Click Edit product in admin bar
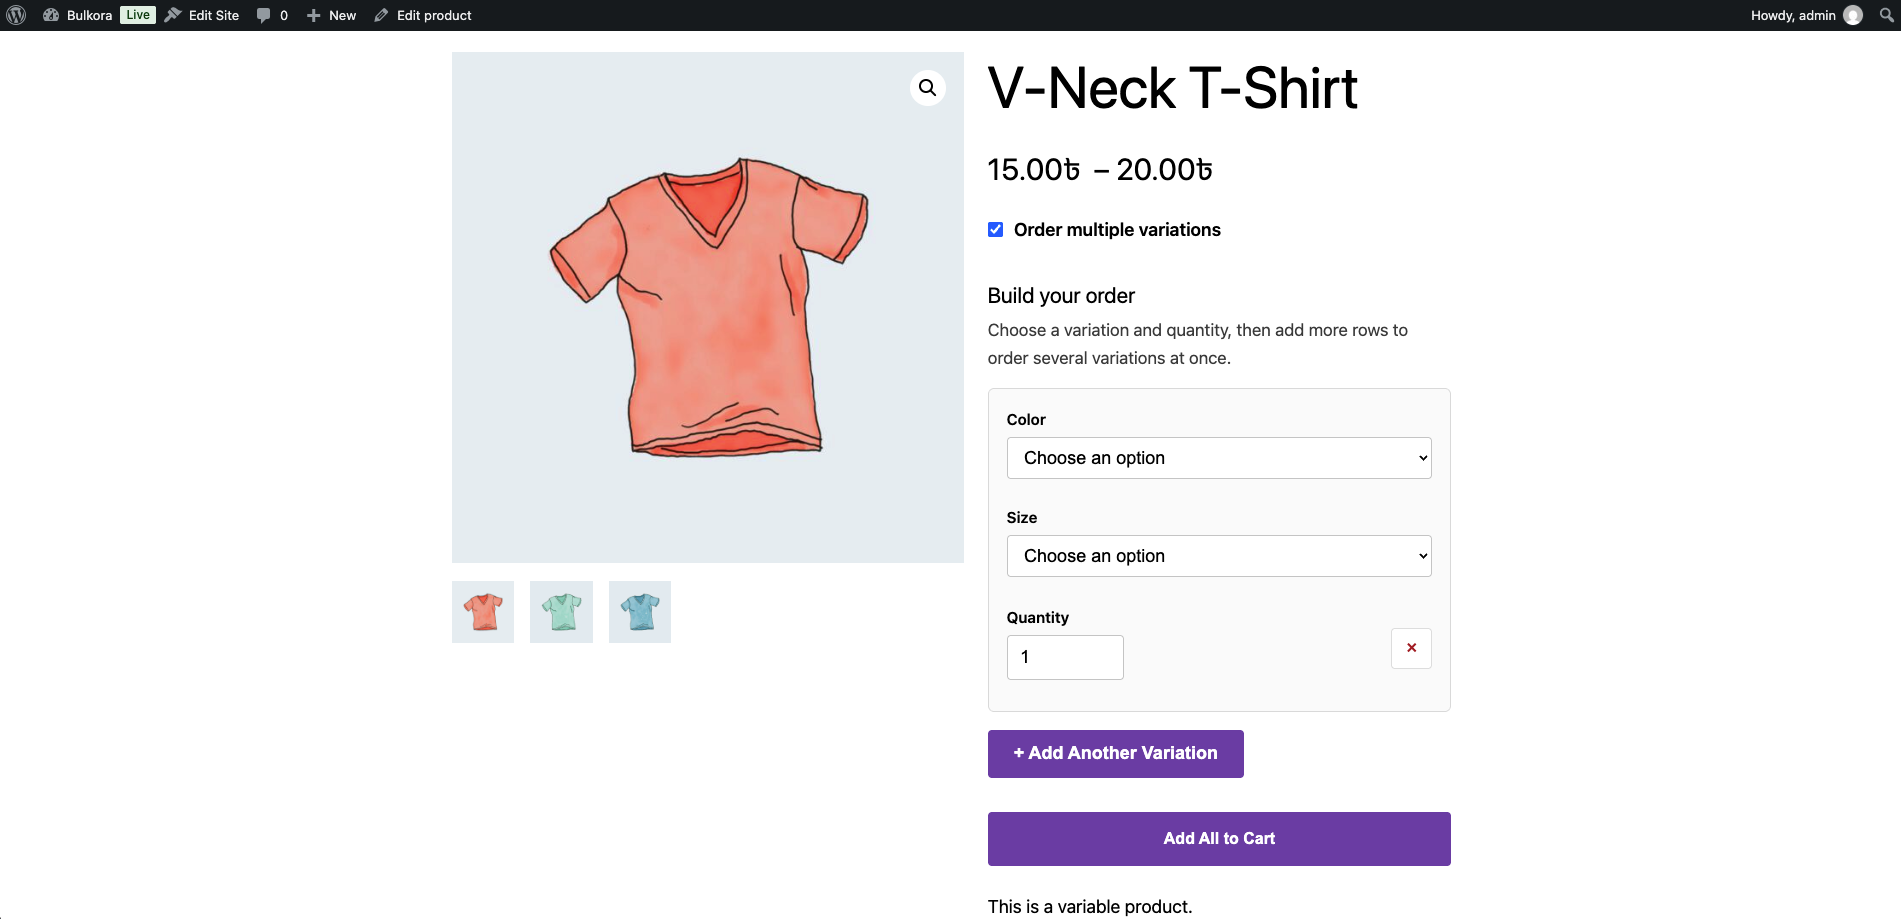This screenshot has height=919, width=1901. [x=423, y=15]
